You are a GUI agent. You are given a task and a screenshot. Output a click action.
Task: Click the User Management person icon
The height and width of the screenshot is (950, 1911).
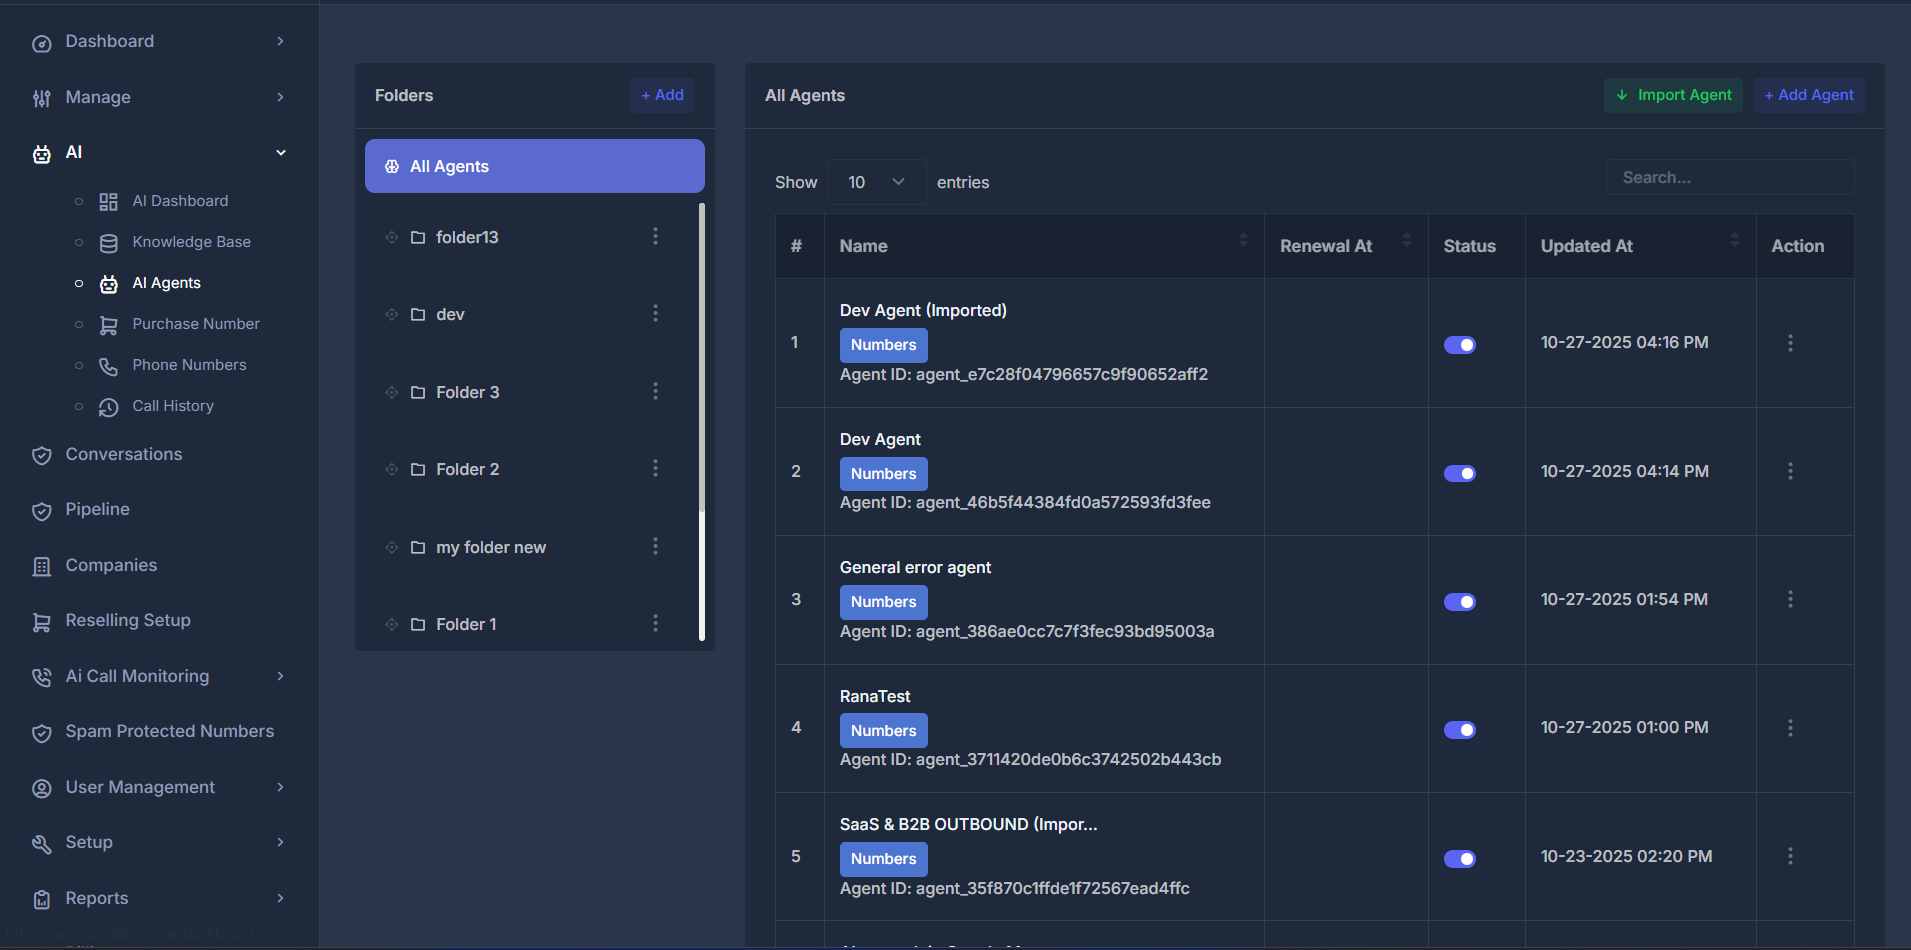tap(41, 789)
